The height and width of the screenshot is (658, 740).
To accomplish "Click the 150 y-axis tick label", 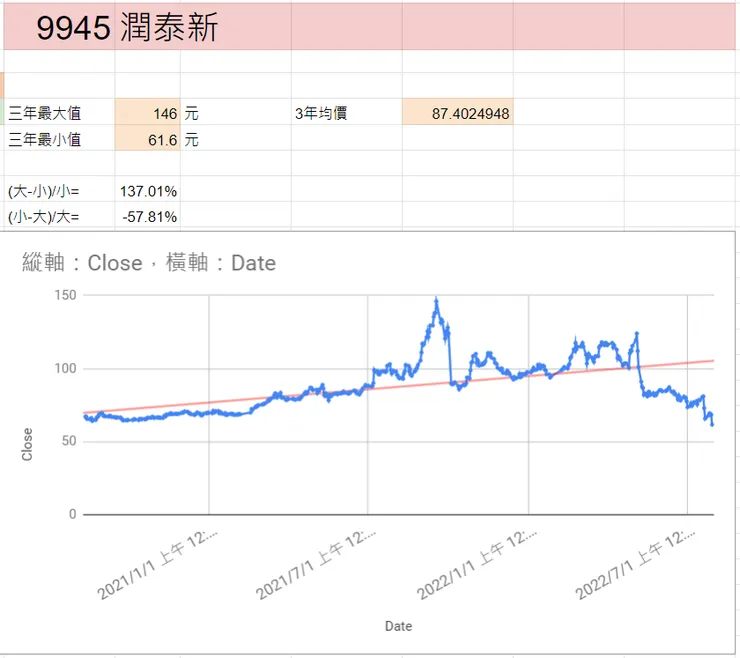I will pyautogui.click(x=65, y=295).
